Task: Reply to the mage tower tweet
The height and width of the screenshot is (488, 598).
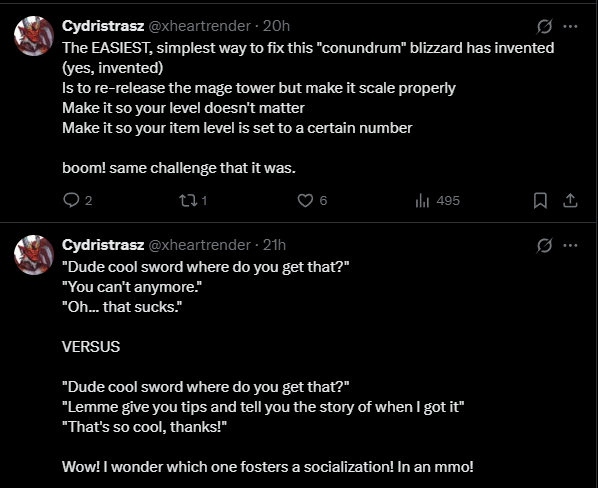Action: [77, 200]
